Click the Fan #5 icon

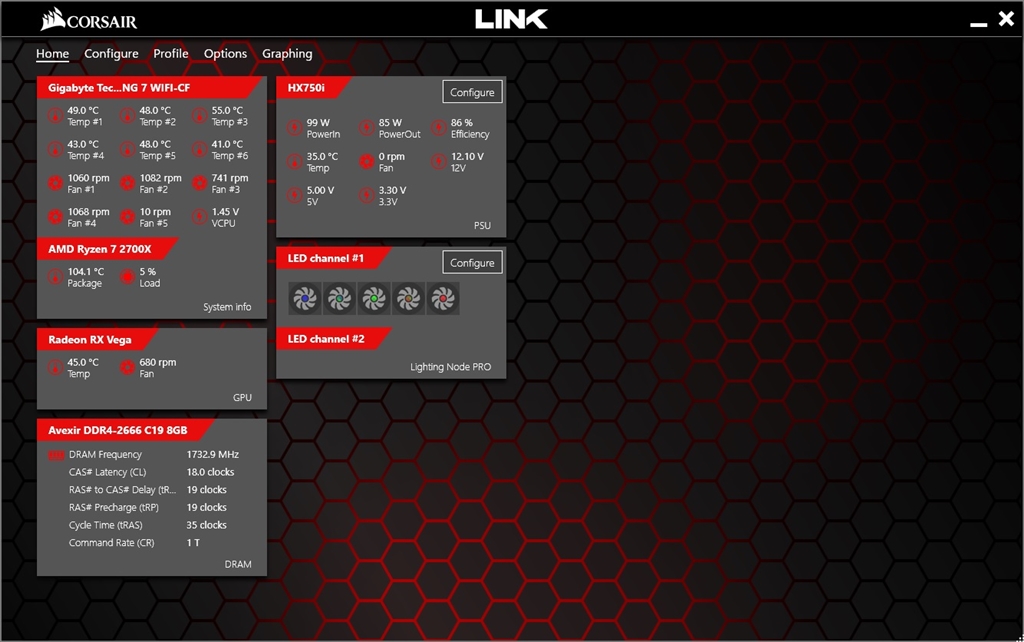pyautogui.click(x=127, y=217)
